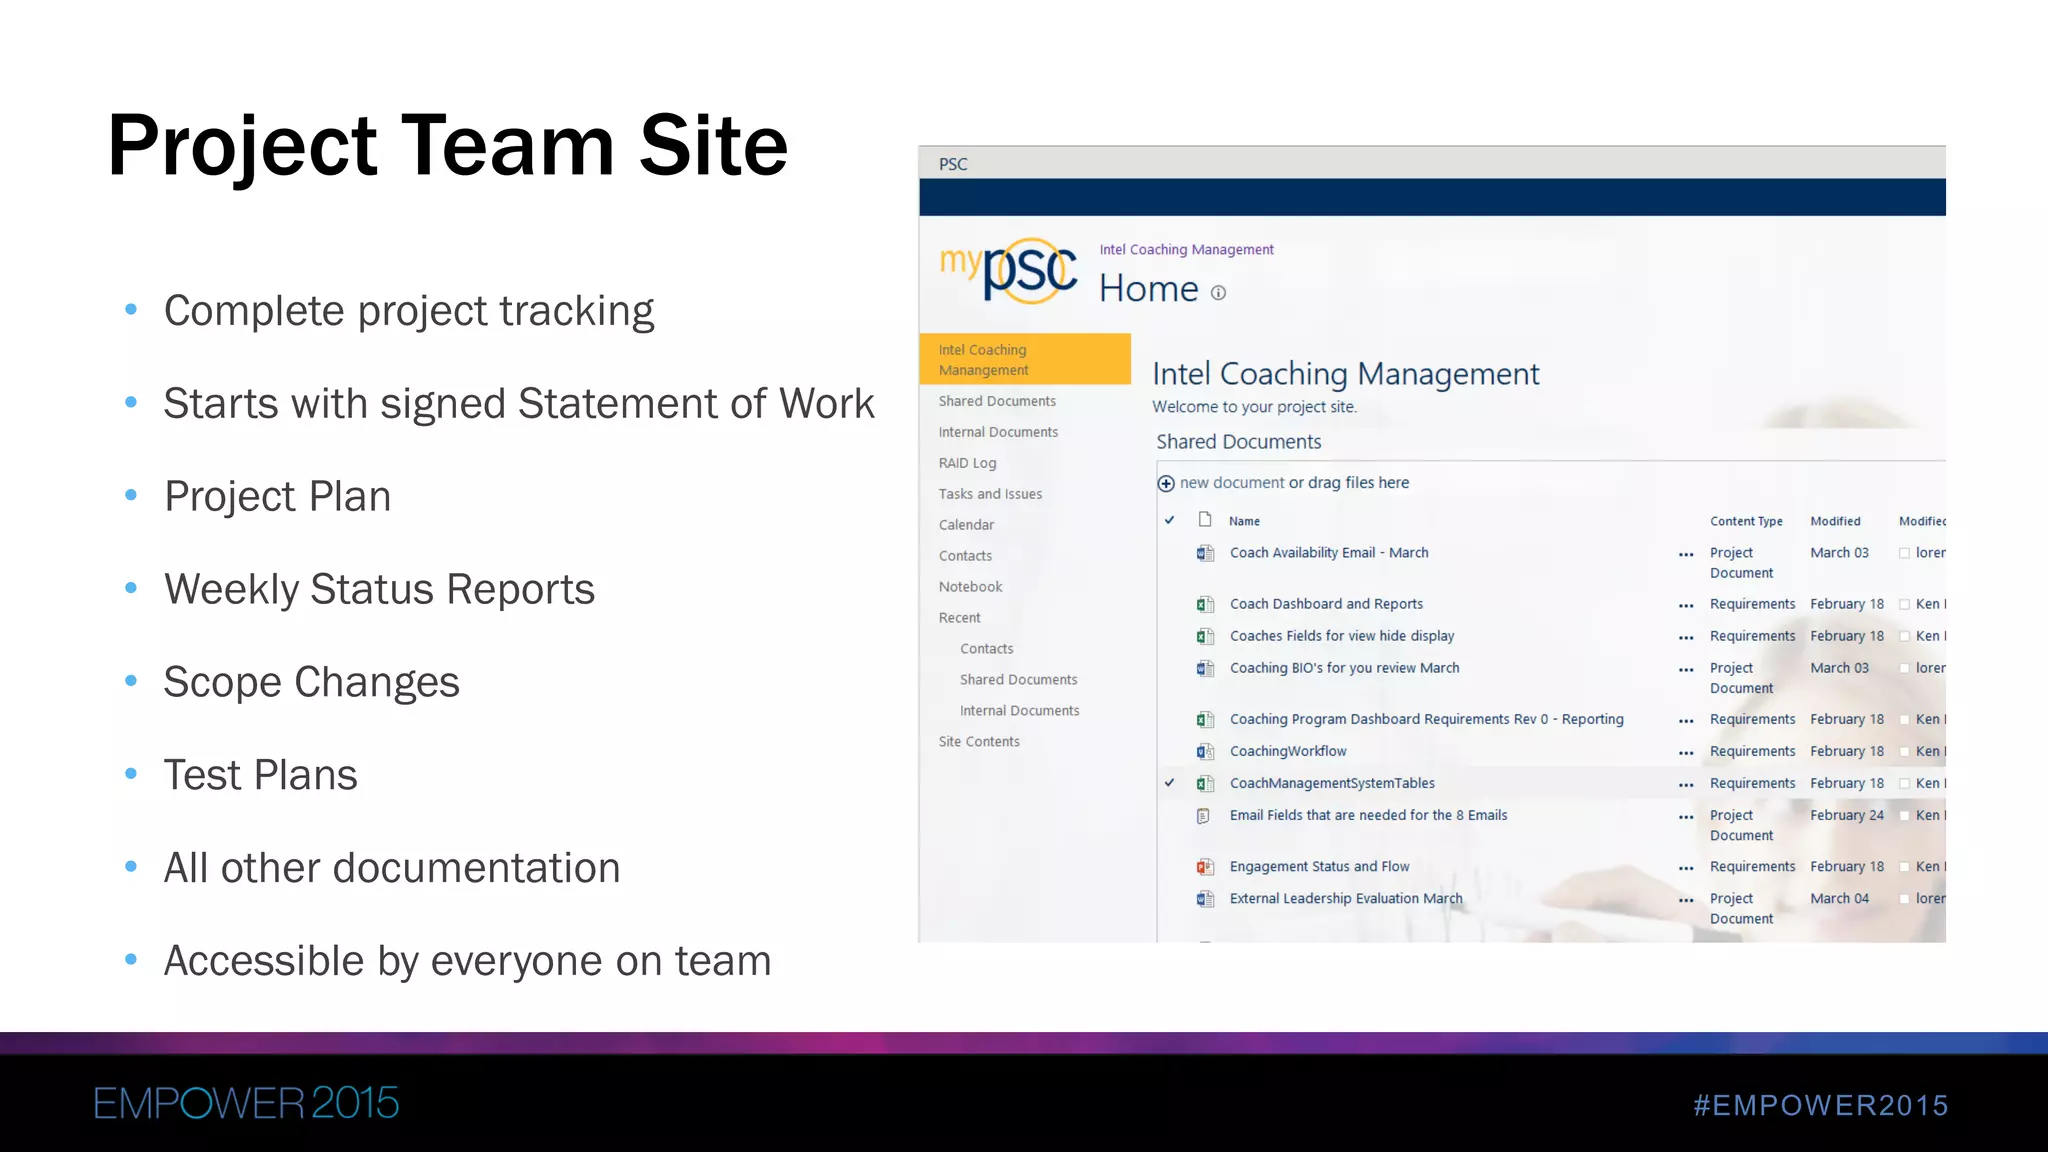Open Coach Dashboard and Reports file

[1326, 604]
